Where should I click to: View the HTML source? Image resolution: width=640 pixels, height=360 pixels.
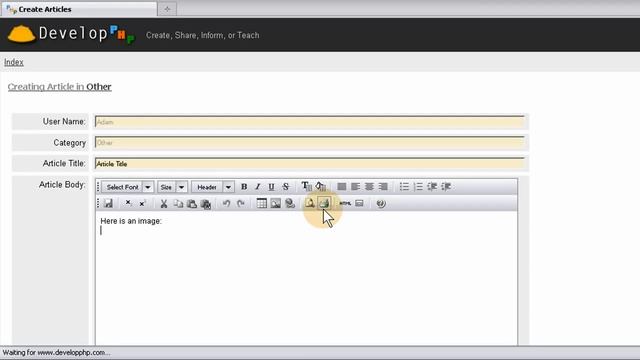[345, 203]
